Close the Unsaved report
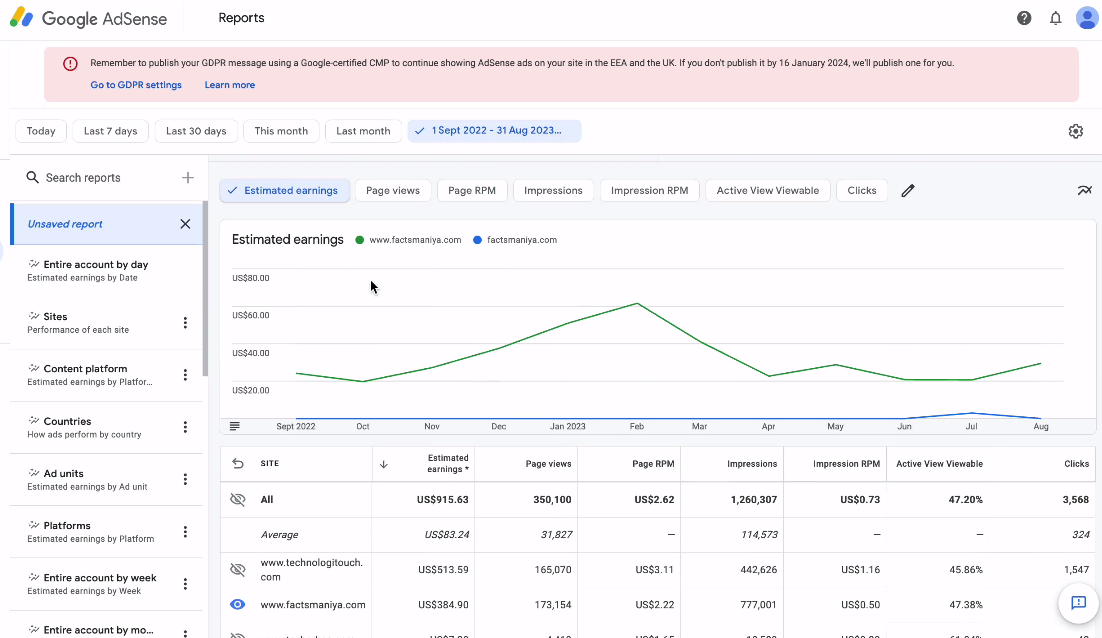This screenshot has width=1102, height=638. pos(185,224)
